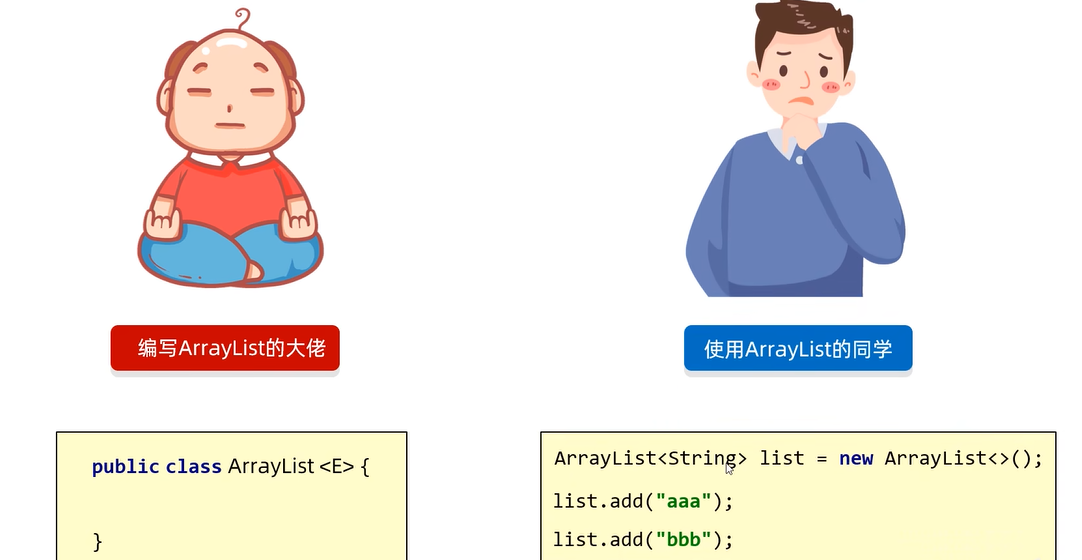This screenshot has height=560, width=1082.
Task: Click the <E> generic type parameter
Action: coord(337,467)
